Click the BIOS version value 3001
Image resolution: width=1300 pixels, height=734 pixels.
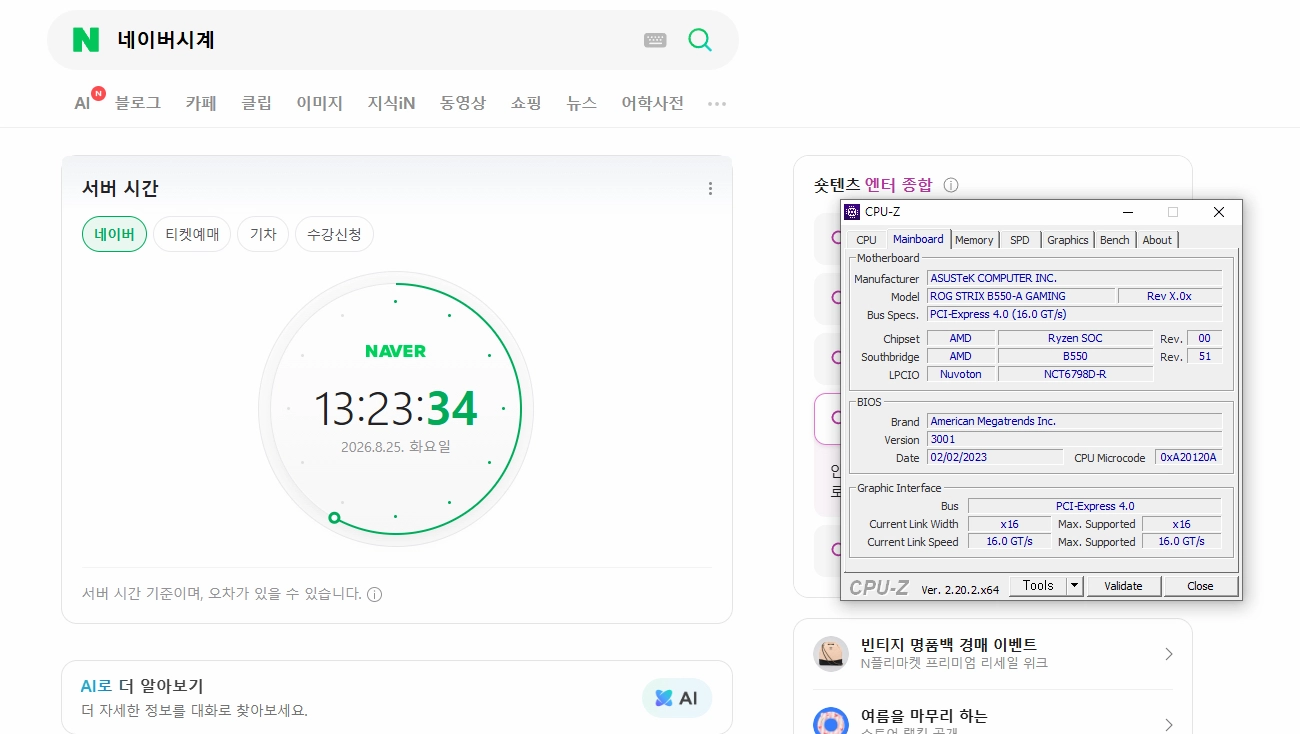pos(1074,439)
